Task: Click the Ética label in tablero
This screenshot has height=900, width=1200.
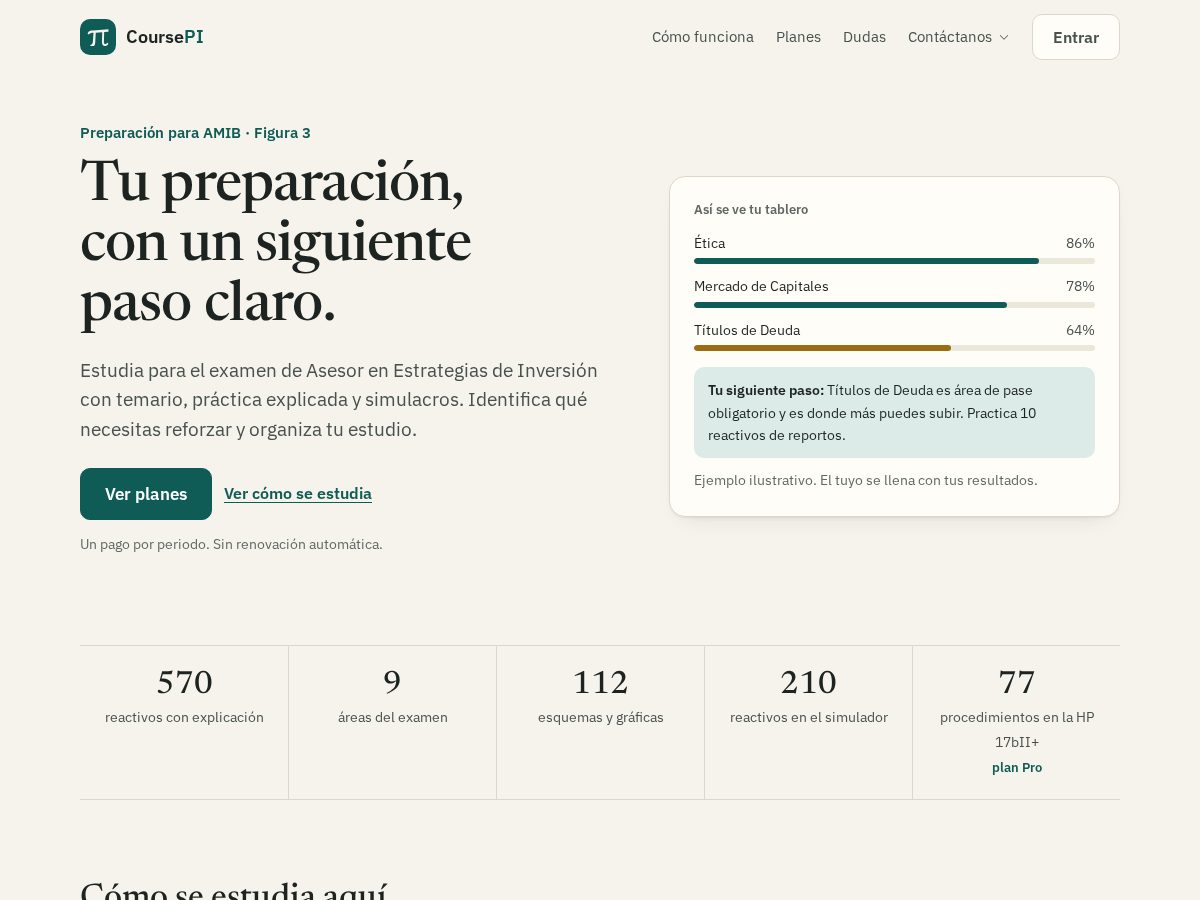Action: (709, 243)
